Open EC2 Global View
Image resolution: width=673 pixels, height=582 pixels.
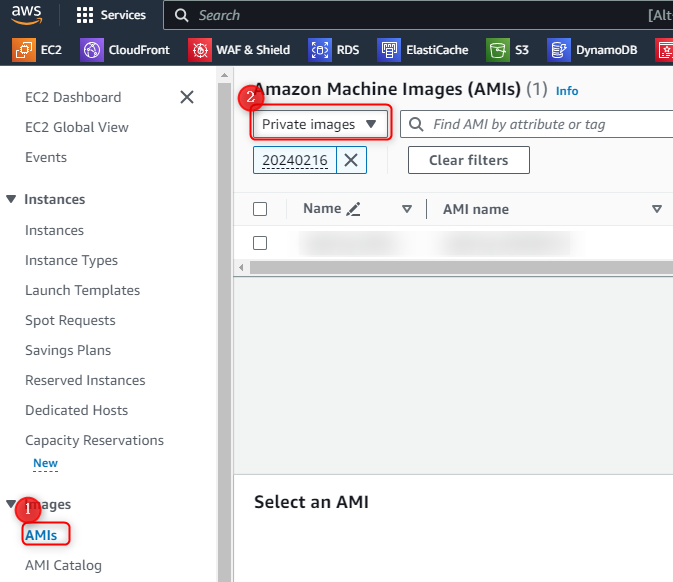click(77, 127)
